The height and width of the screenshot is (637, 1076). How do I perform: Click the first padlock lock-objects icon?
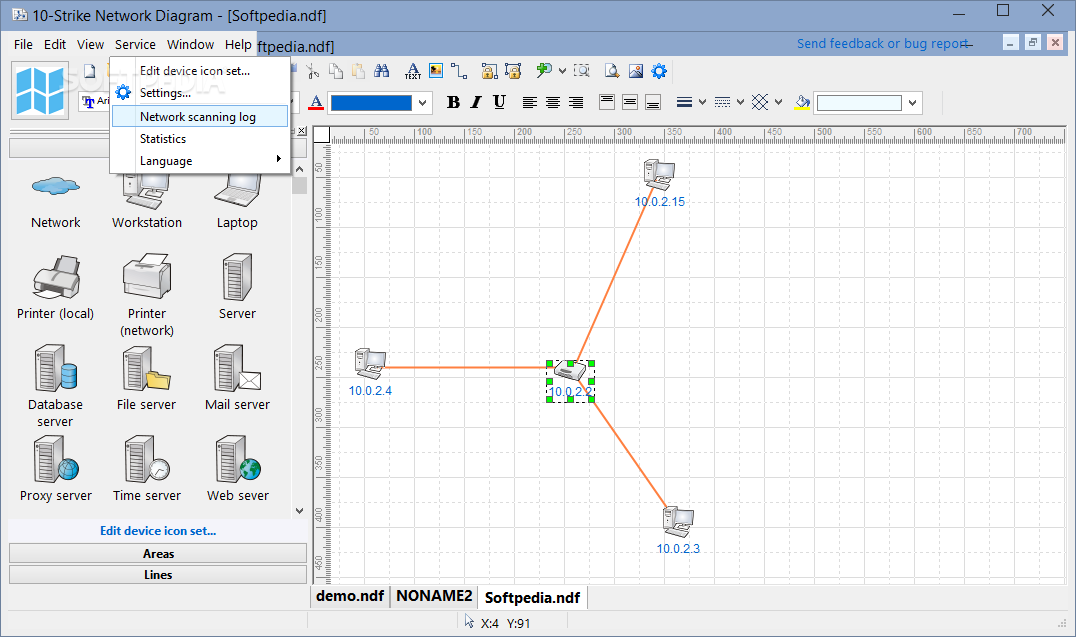[x=489, y=71]
